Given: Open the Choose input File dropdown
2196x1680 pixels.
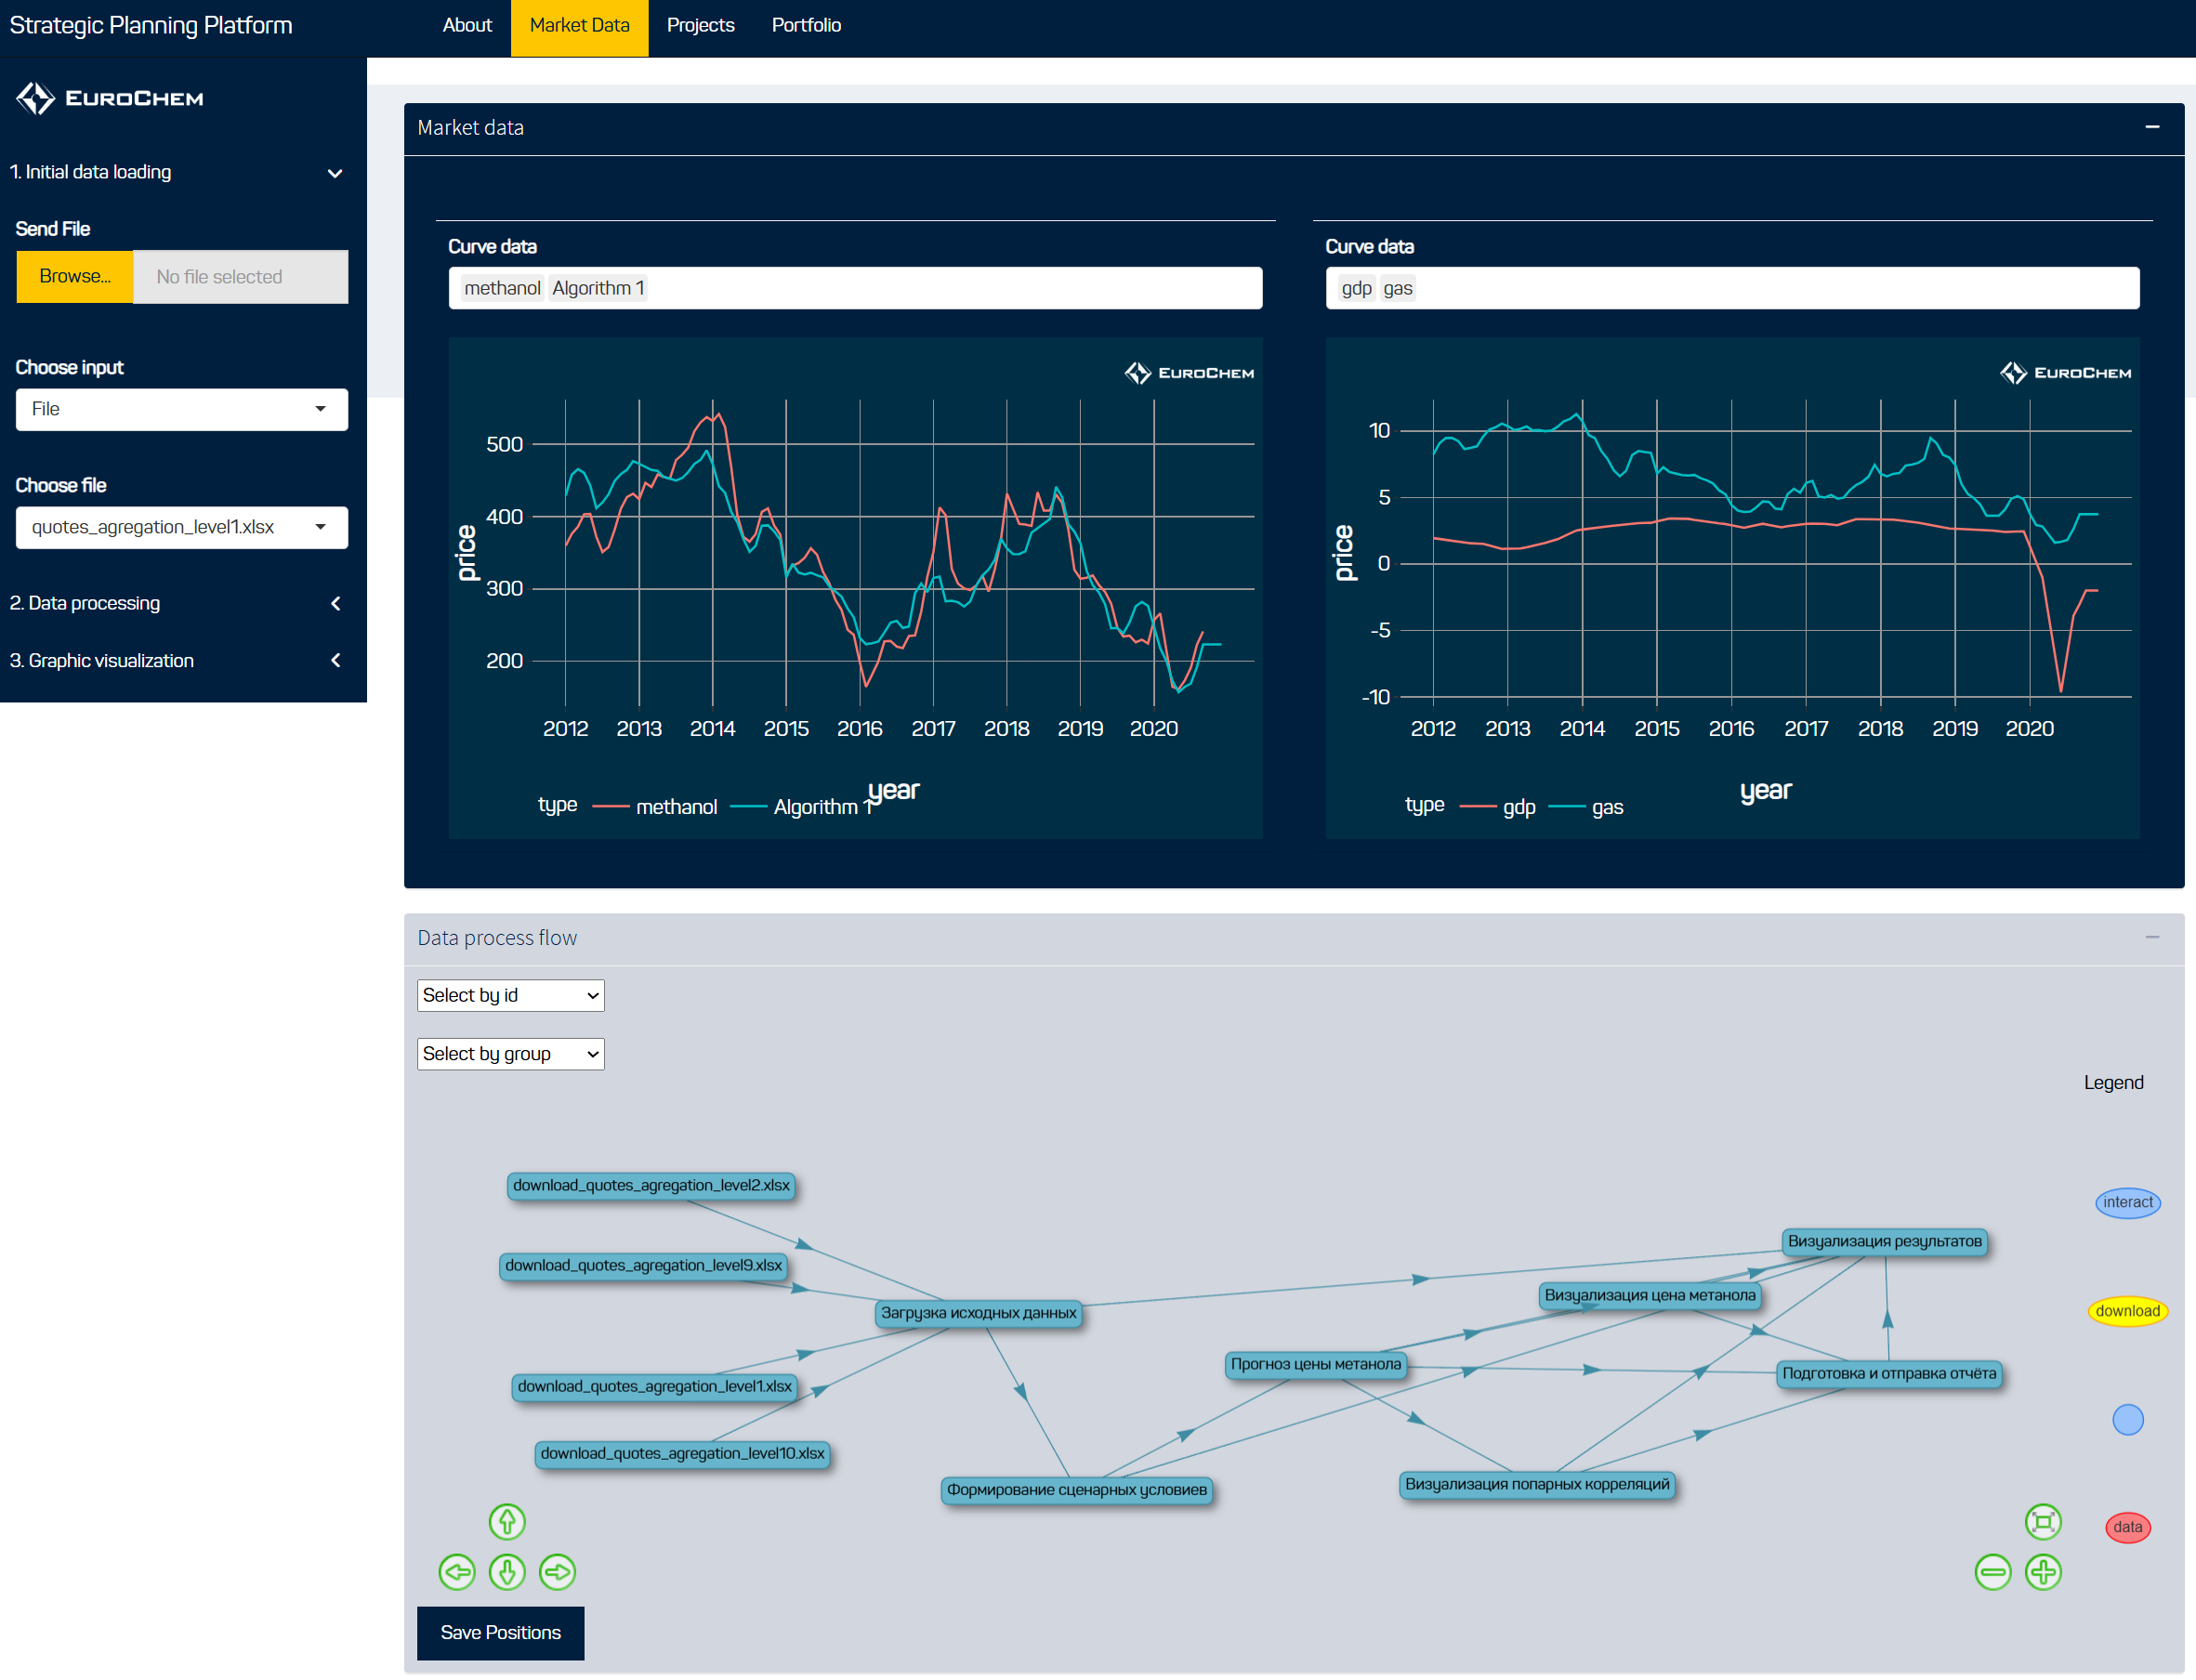Looking at the screenshot, I should coord(181,409).
